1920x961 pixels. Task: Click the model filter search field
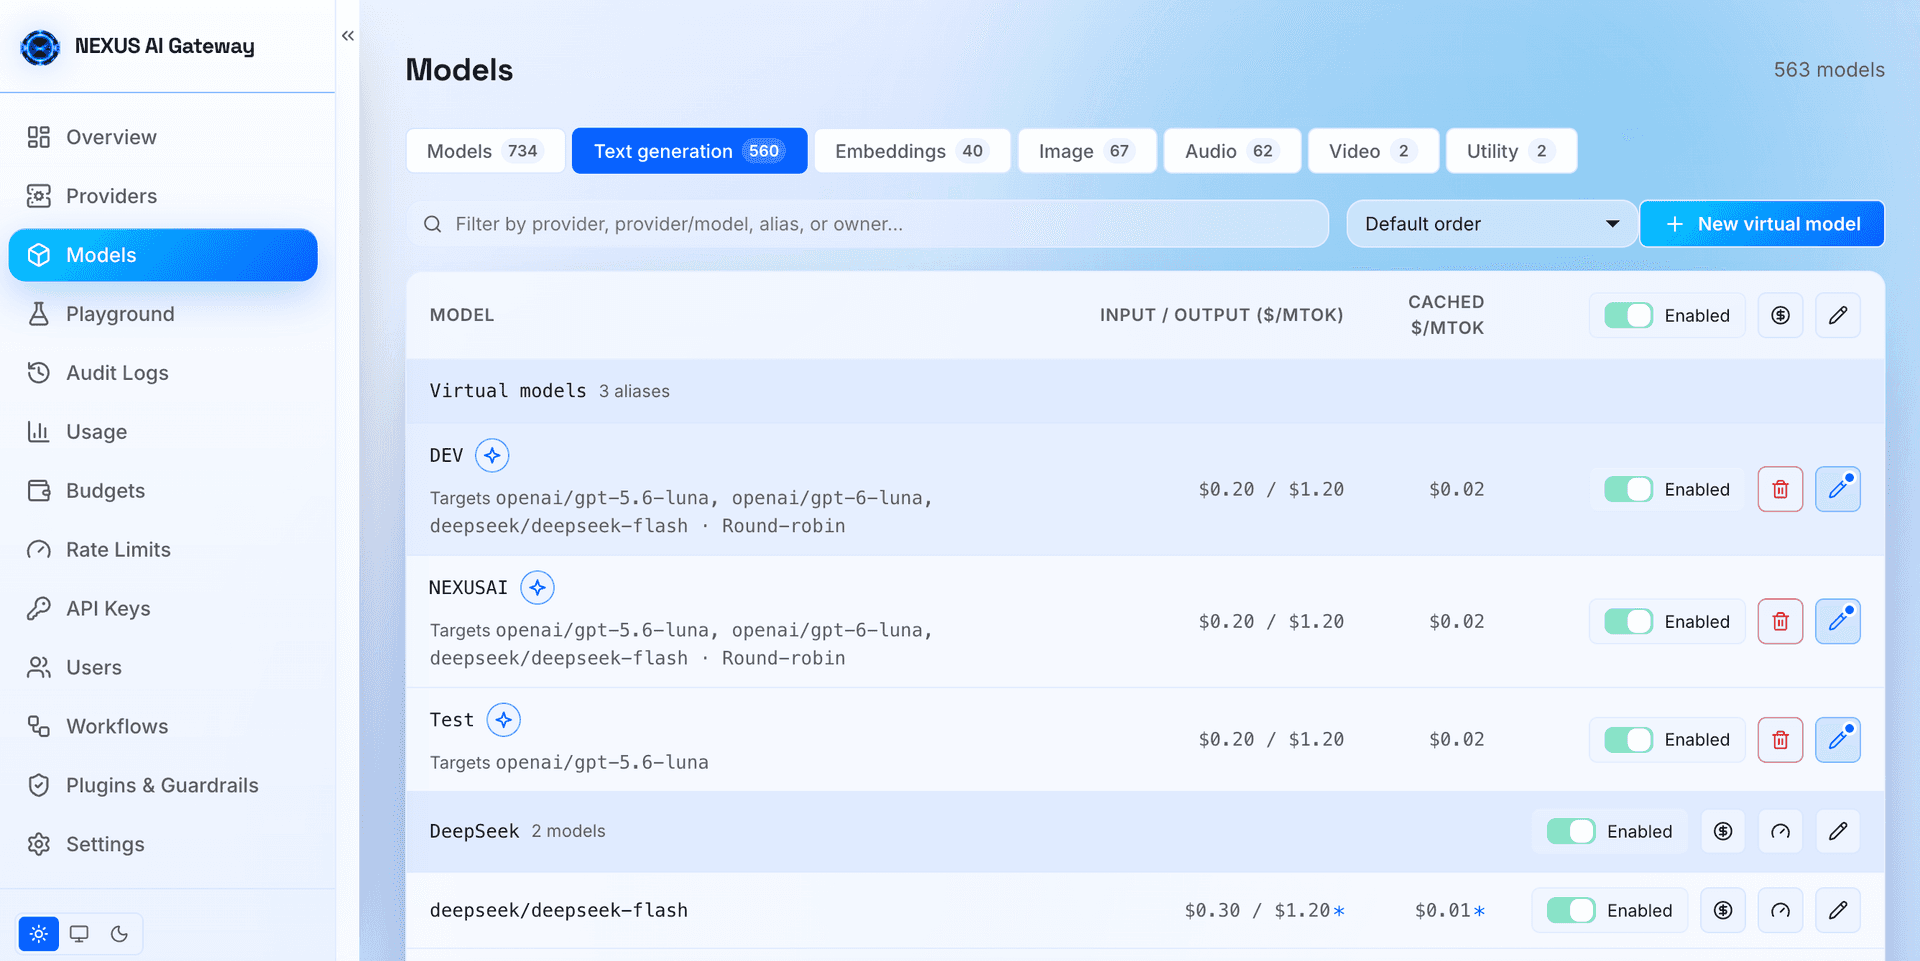868,224
